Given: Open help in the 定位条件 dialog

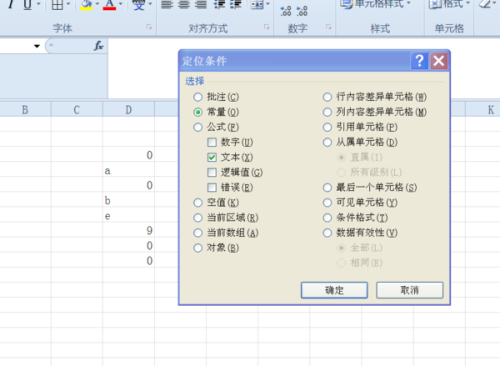Looking at the screenshot, I should [420, 61].
